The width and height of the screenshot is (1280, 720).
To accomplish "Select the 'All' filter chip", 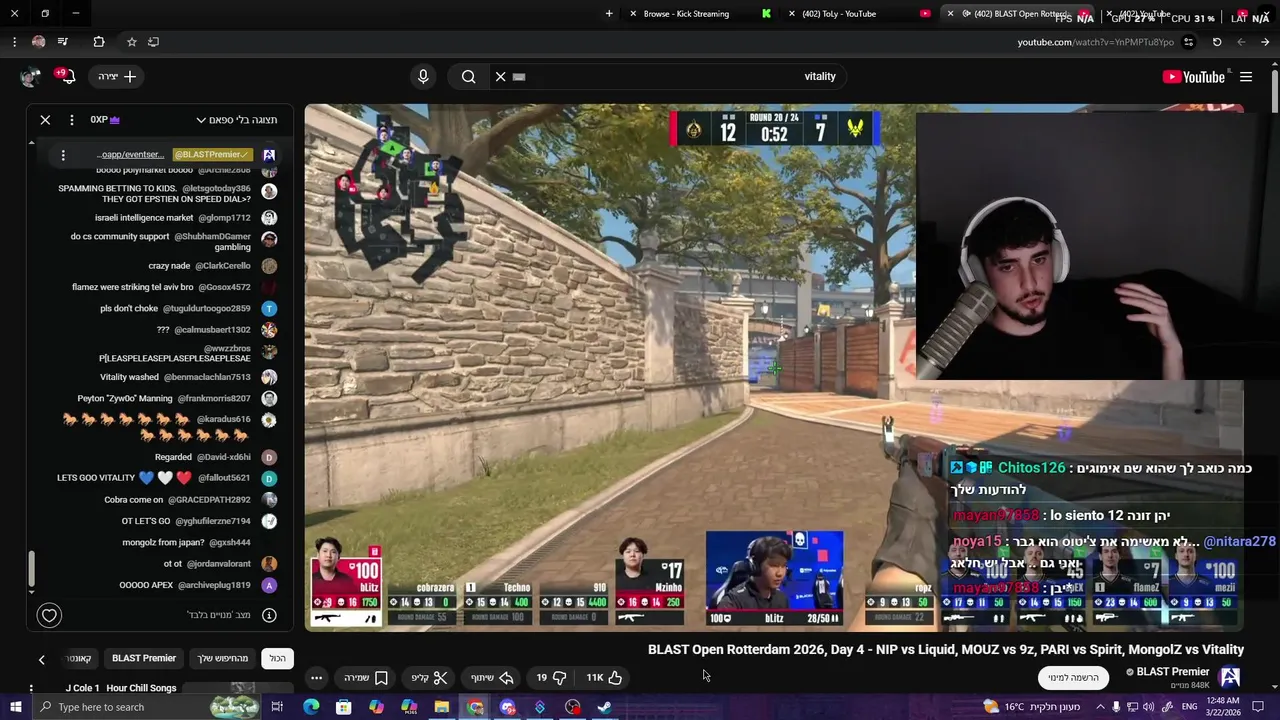I will pyautogui.click(x=277, y=658).
